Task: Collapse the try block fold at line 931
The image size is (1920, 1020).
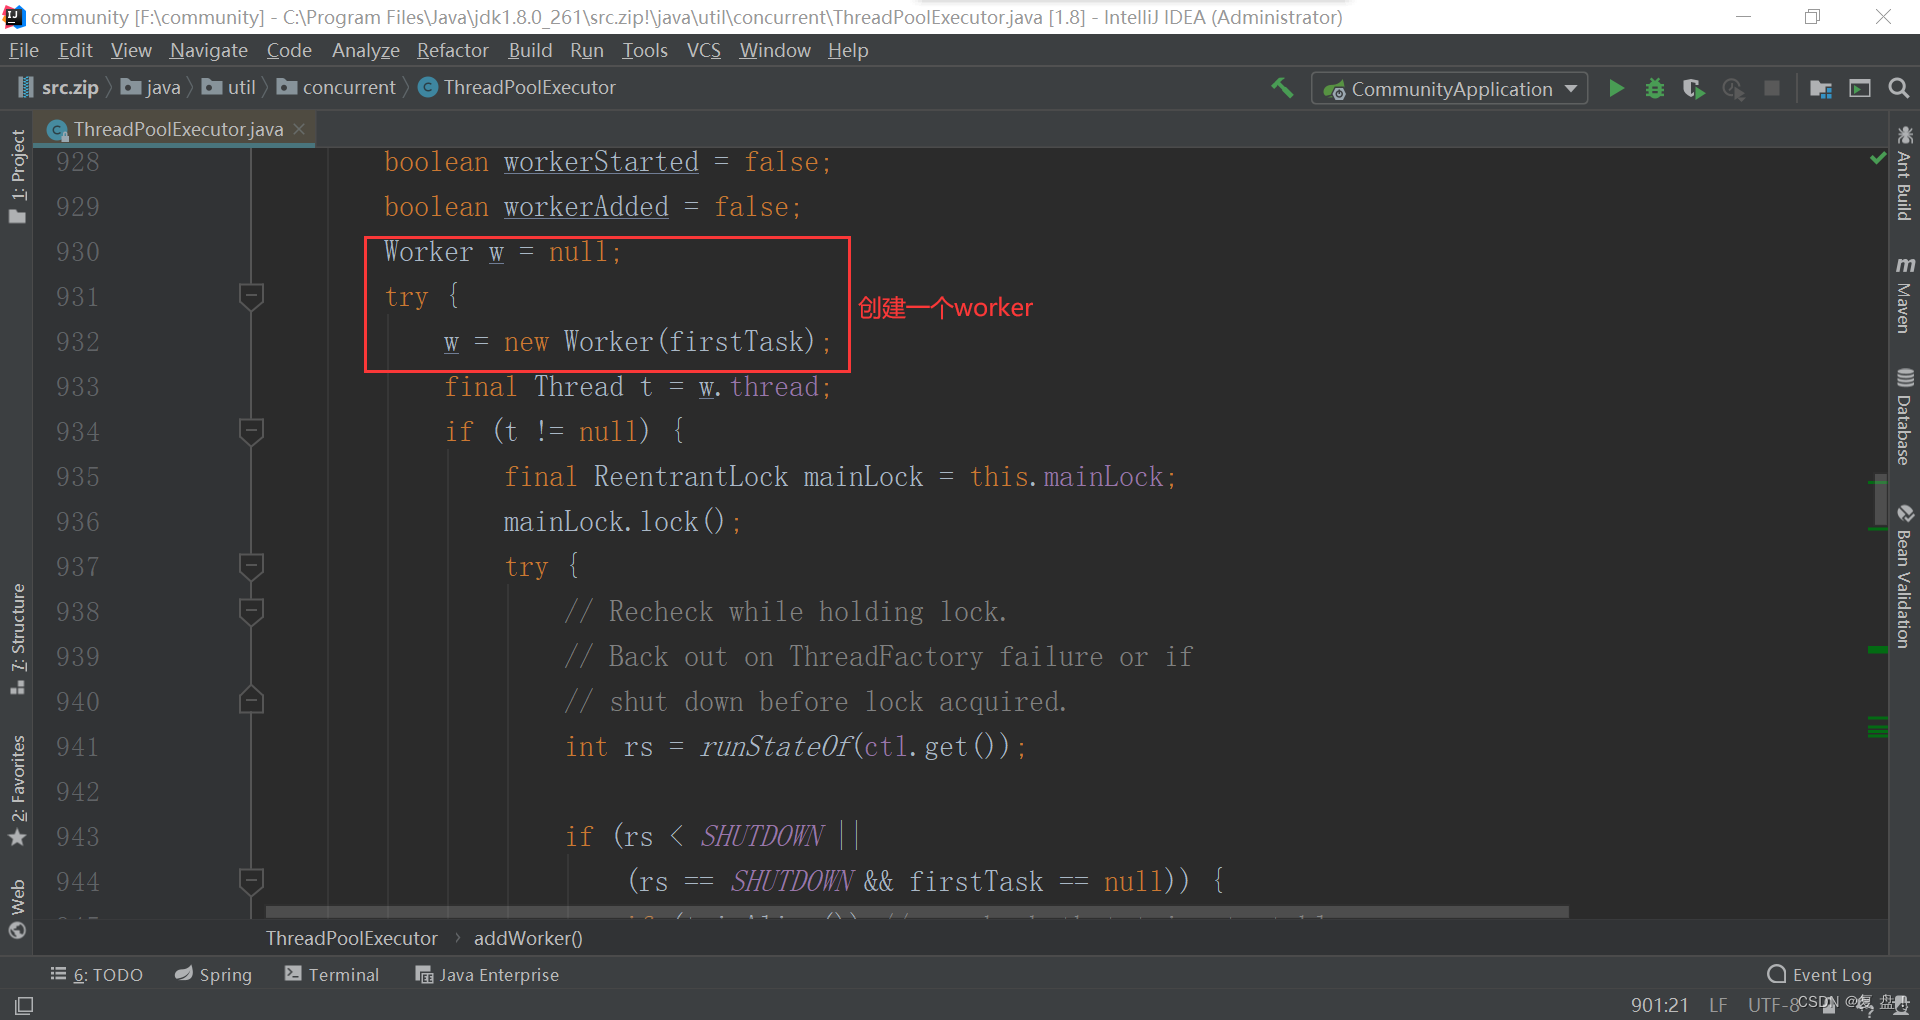Action: coord(251,296)
